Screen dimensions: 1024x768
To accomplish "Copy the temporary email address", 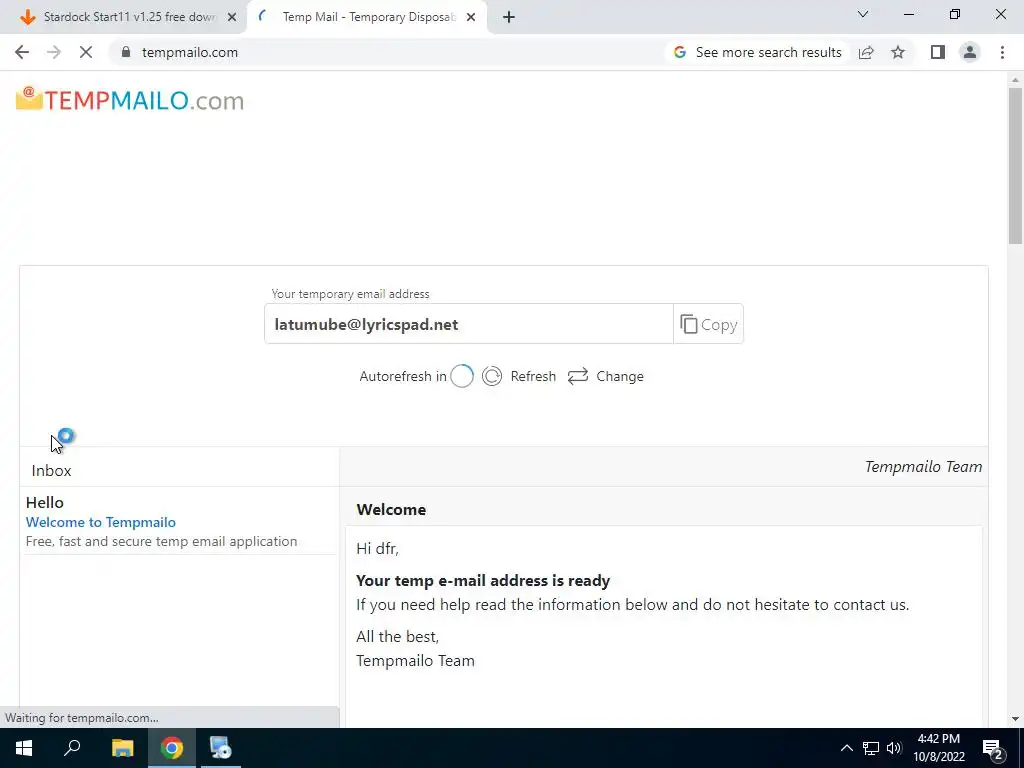I will click(x=709, y=324).
